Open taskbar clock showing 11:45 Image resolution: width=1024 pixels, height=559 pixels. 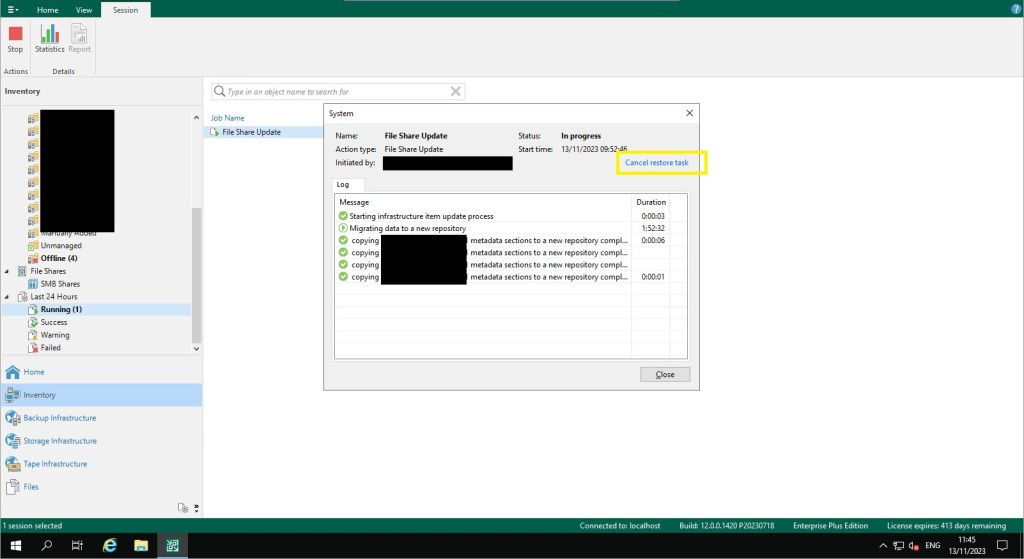[967, 545]
